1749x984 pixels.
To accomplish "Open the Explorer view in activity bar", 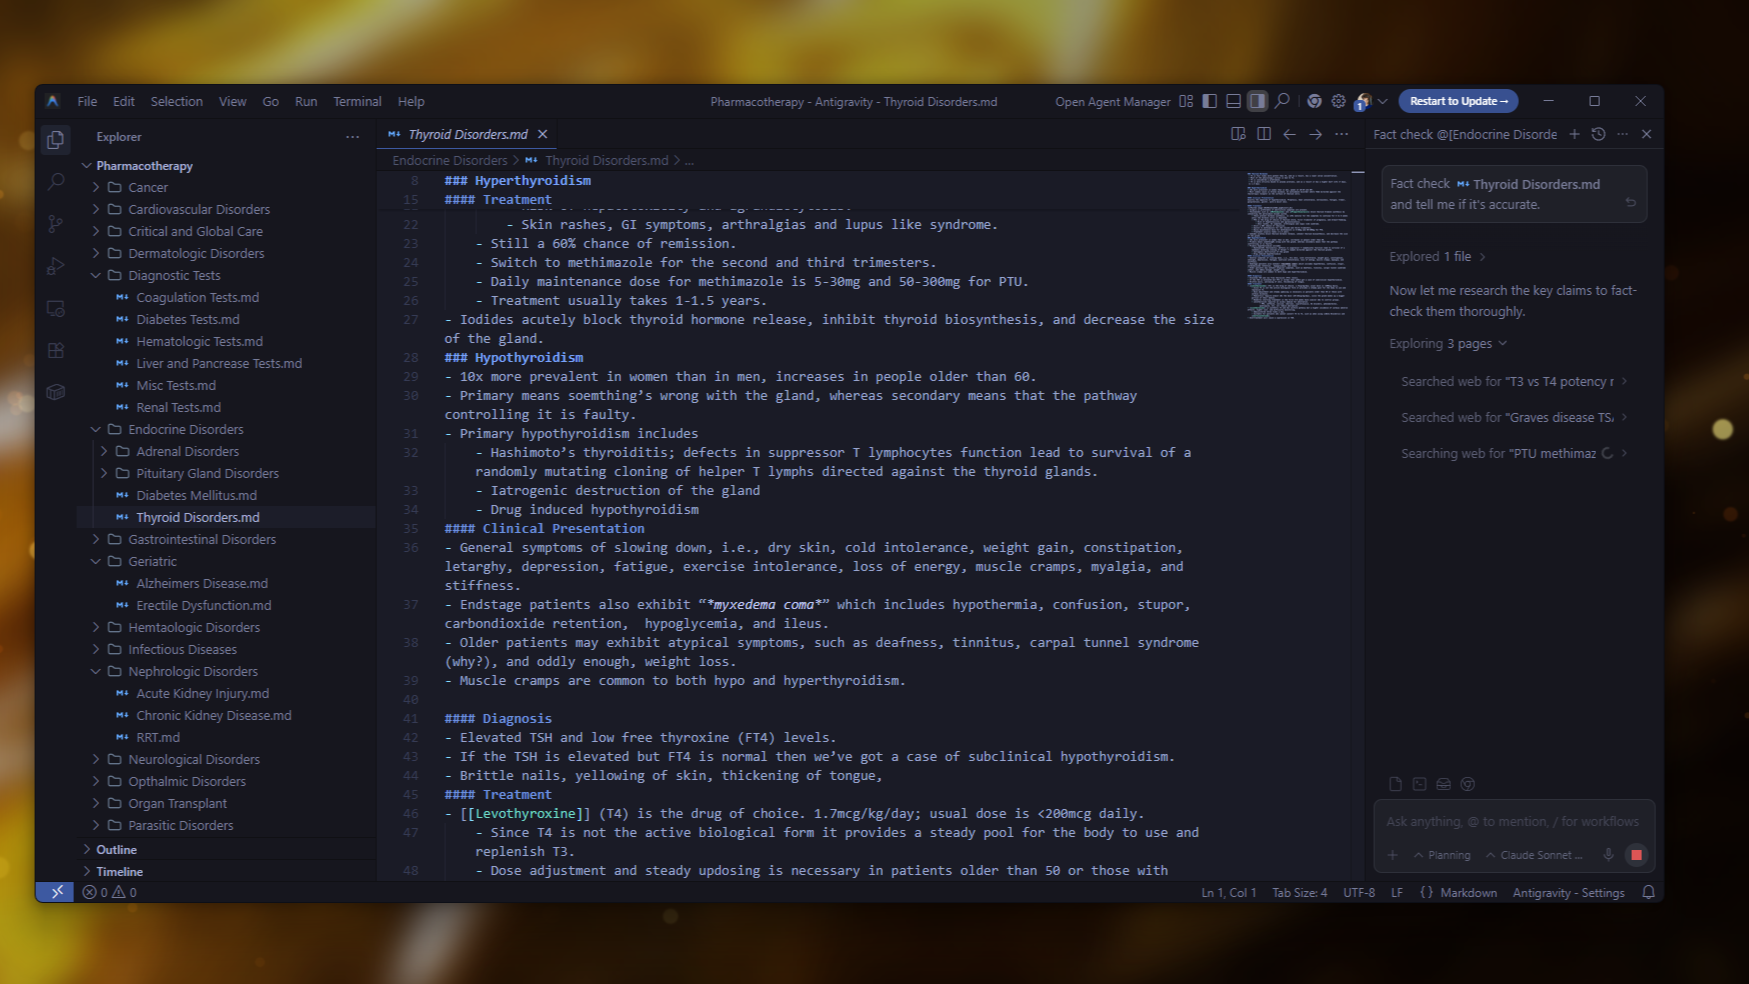I will tap(56, 140).
